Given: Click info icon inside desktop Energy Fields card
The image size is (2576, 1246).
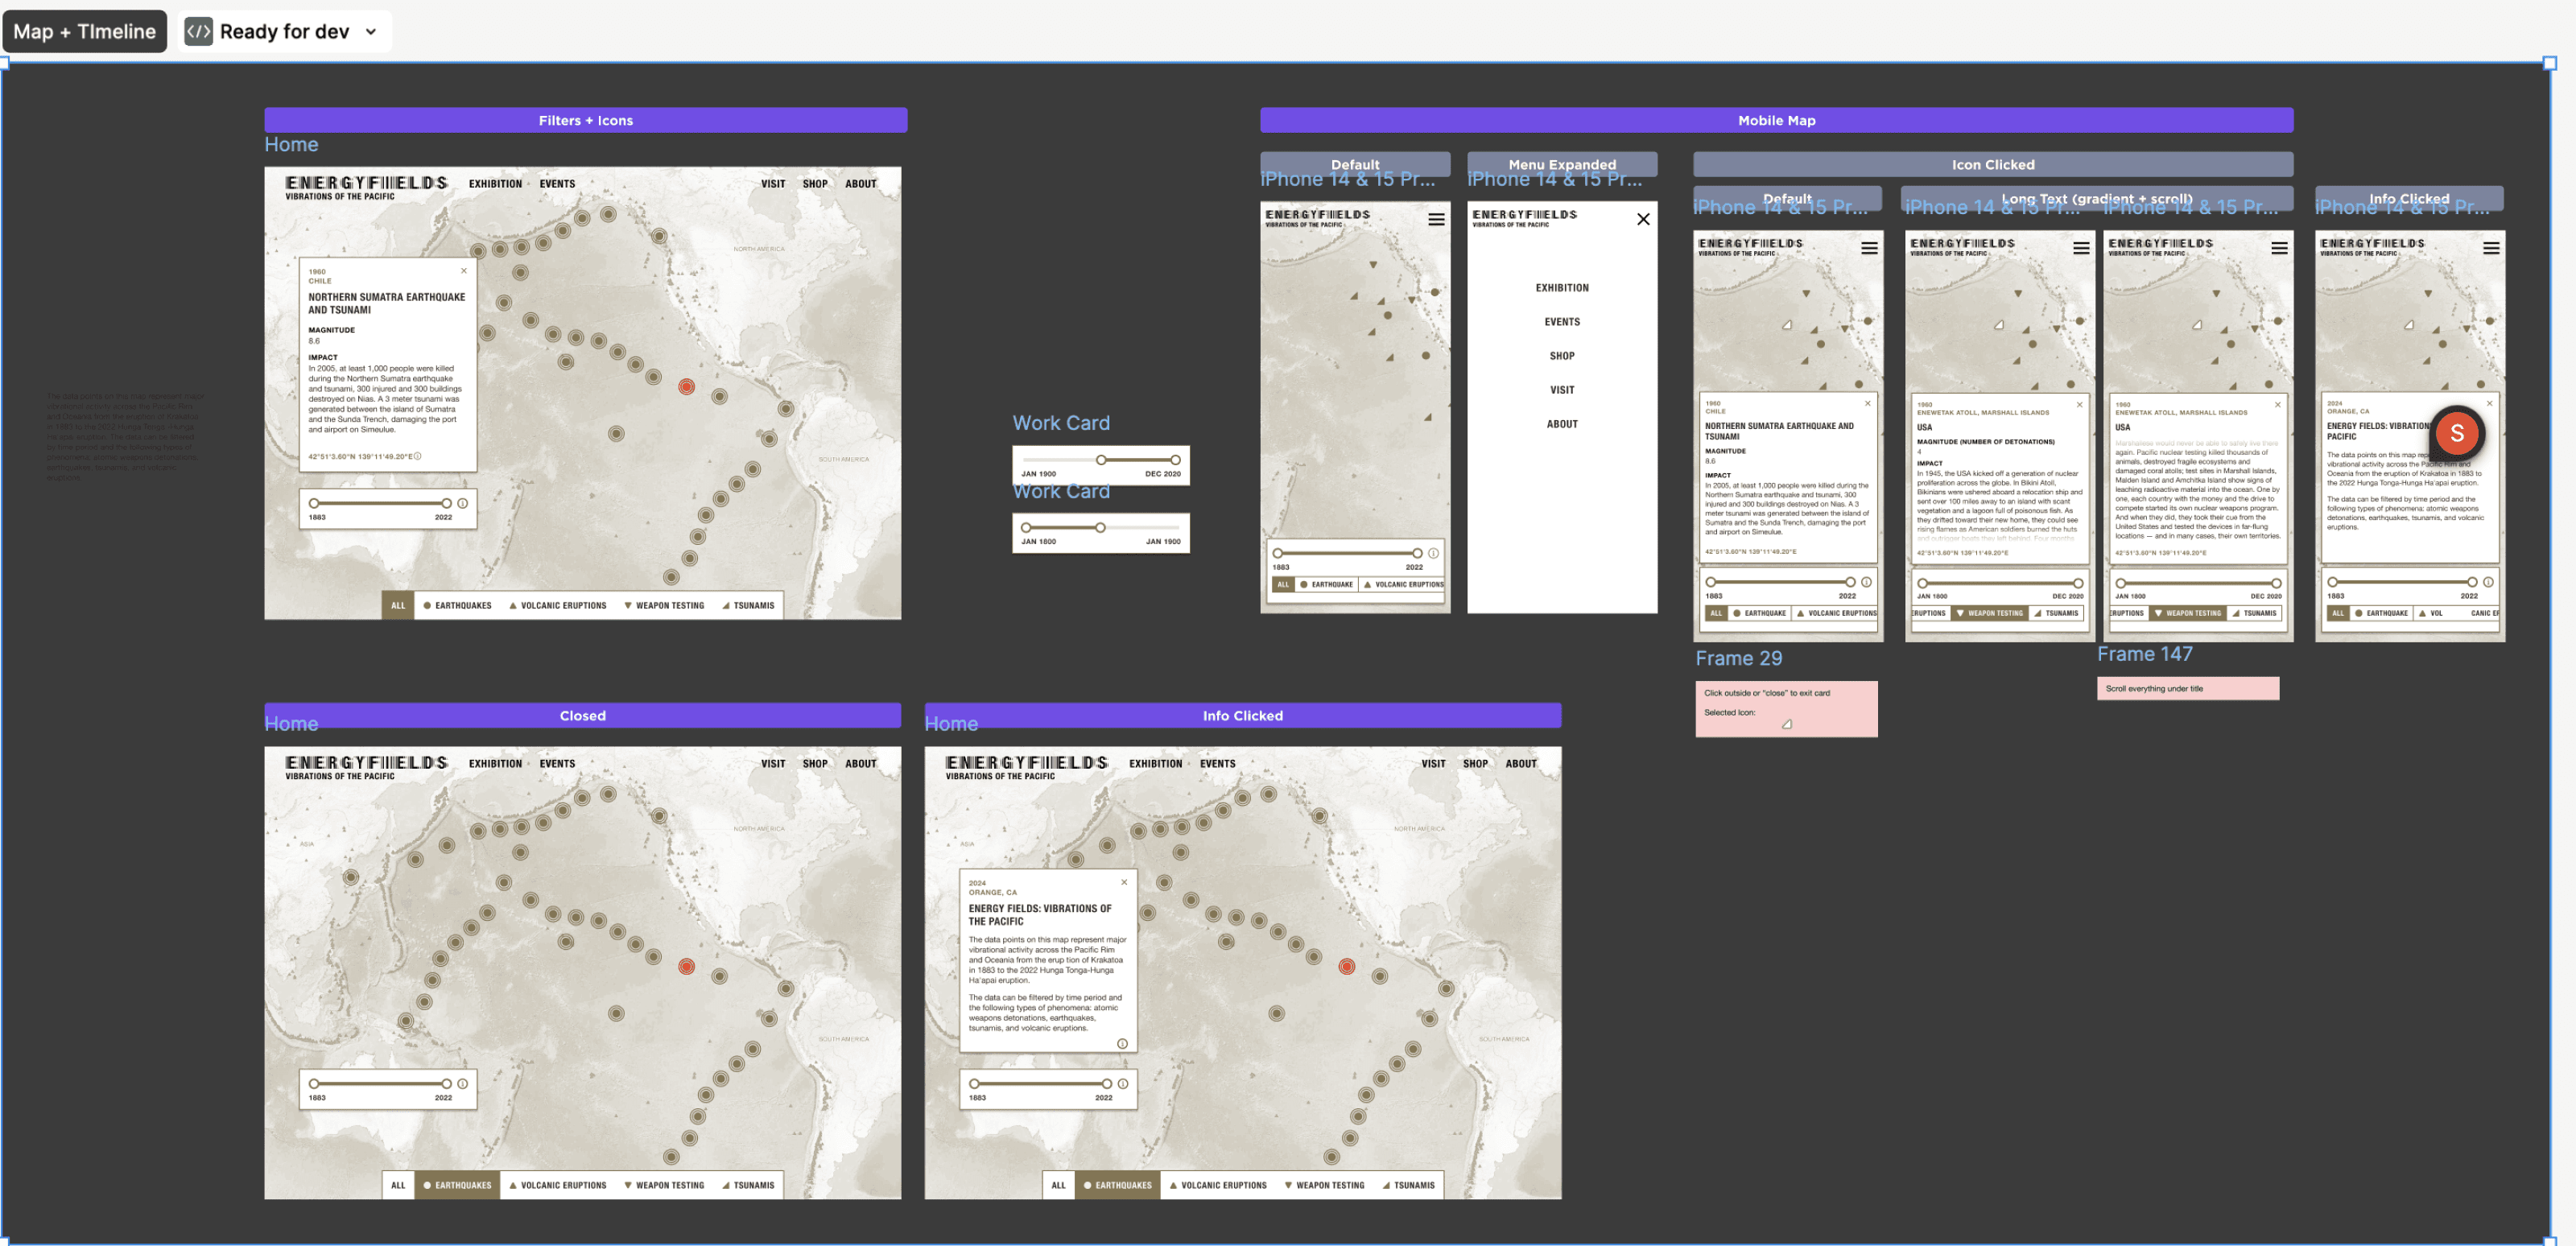Looking at the screenshot, I should point(1122,1043).
